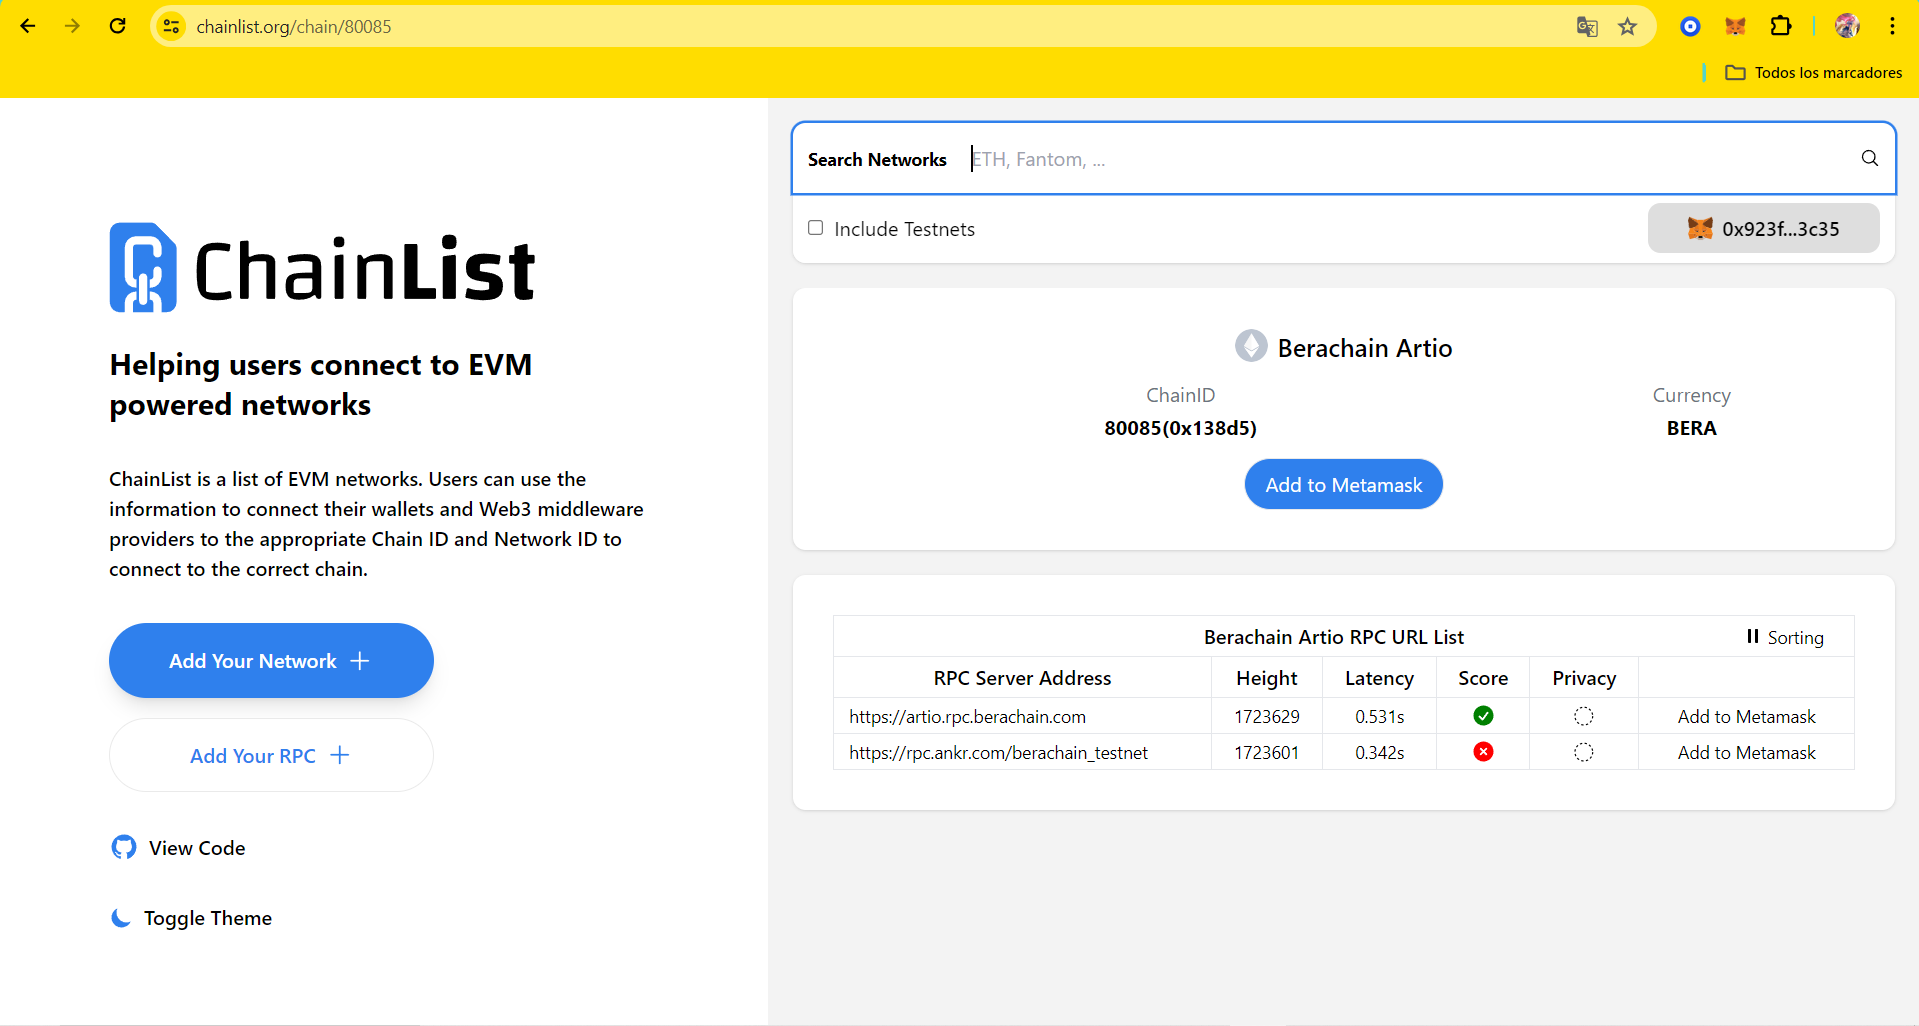Click height value 1723601
Viewport: 1919px width, 1026px height.
pyautogui.click(x=1266, y=752)
